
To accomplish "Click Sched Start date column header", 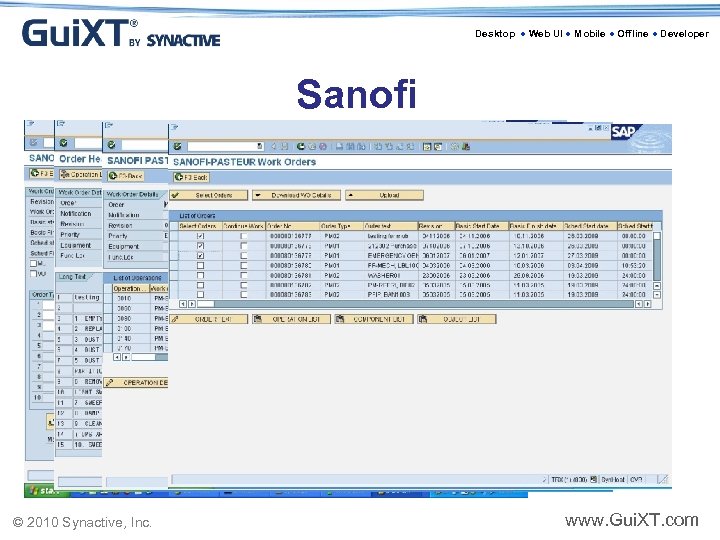I will [x=589, y=226].
